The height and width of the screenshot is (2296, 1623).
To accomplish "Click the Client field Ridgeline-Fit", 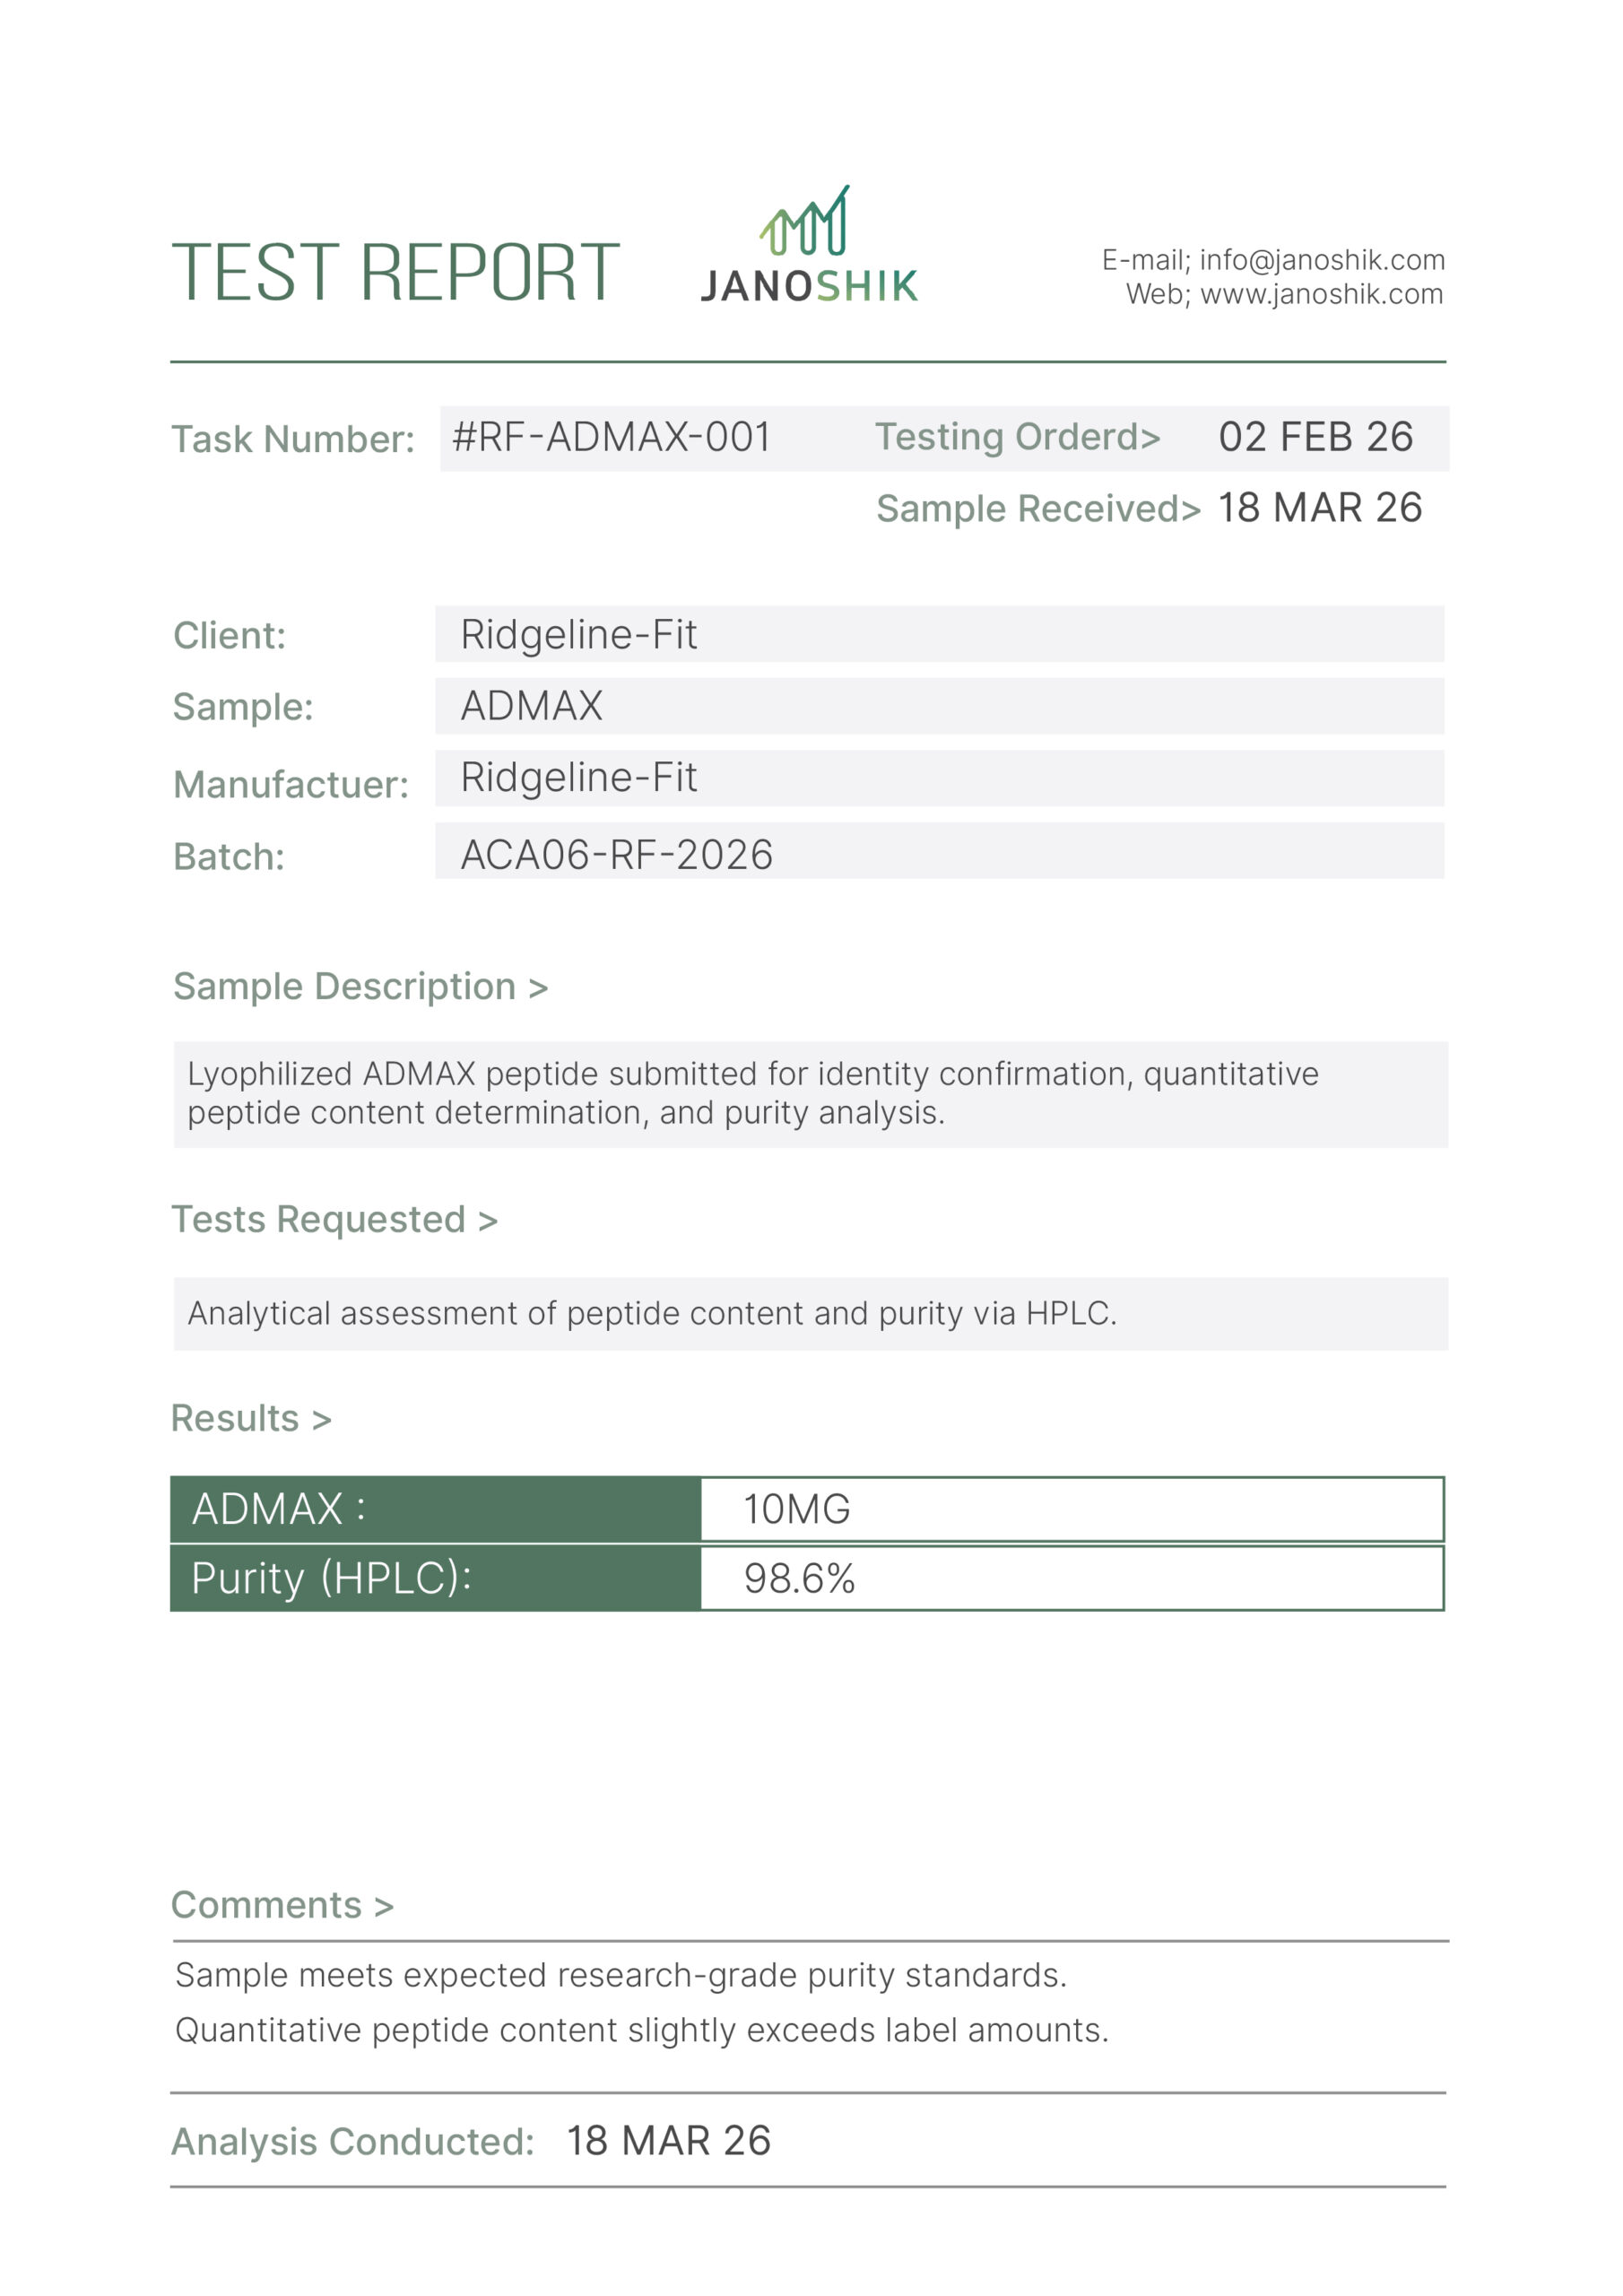I will tap(939, 634).
